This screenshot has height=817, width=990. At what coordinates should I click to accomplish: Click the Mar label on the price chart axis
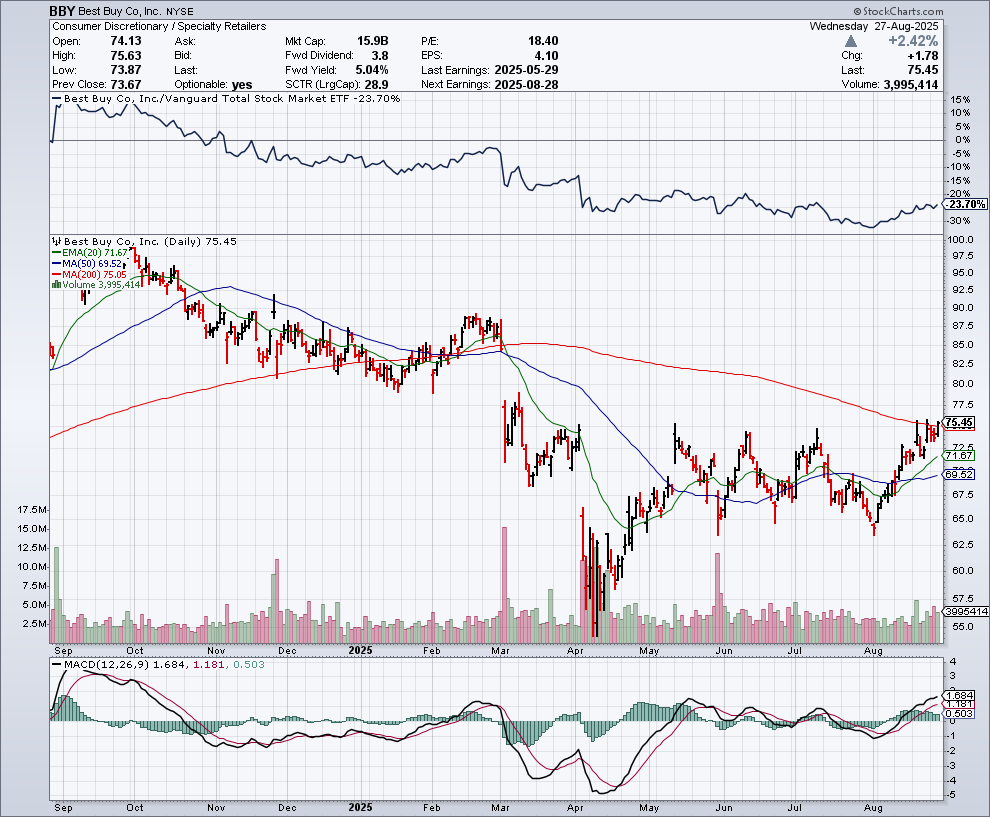tap(500, 650)
